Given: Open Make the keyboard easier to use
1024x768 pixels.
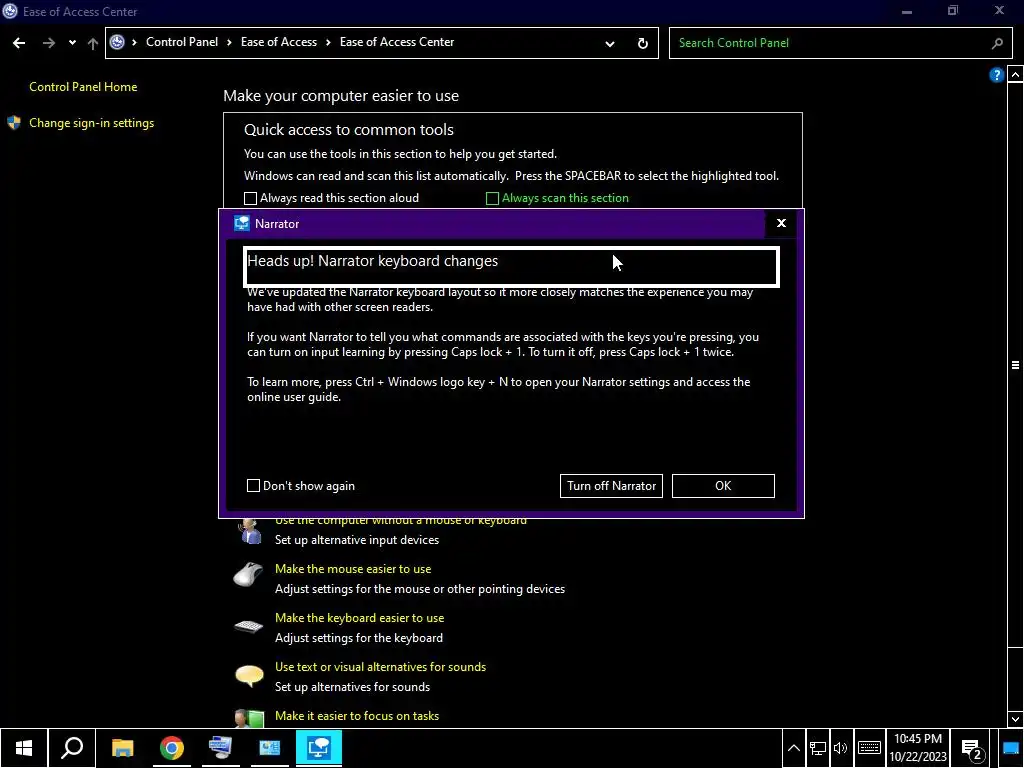Looking at the screenshot, I should 359,618.
